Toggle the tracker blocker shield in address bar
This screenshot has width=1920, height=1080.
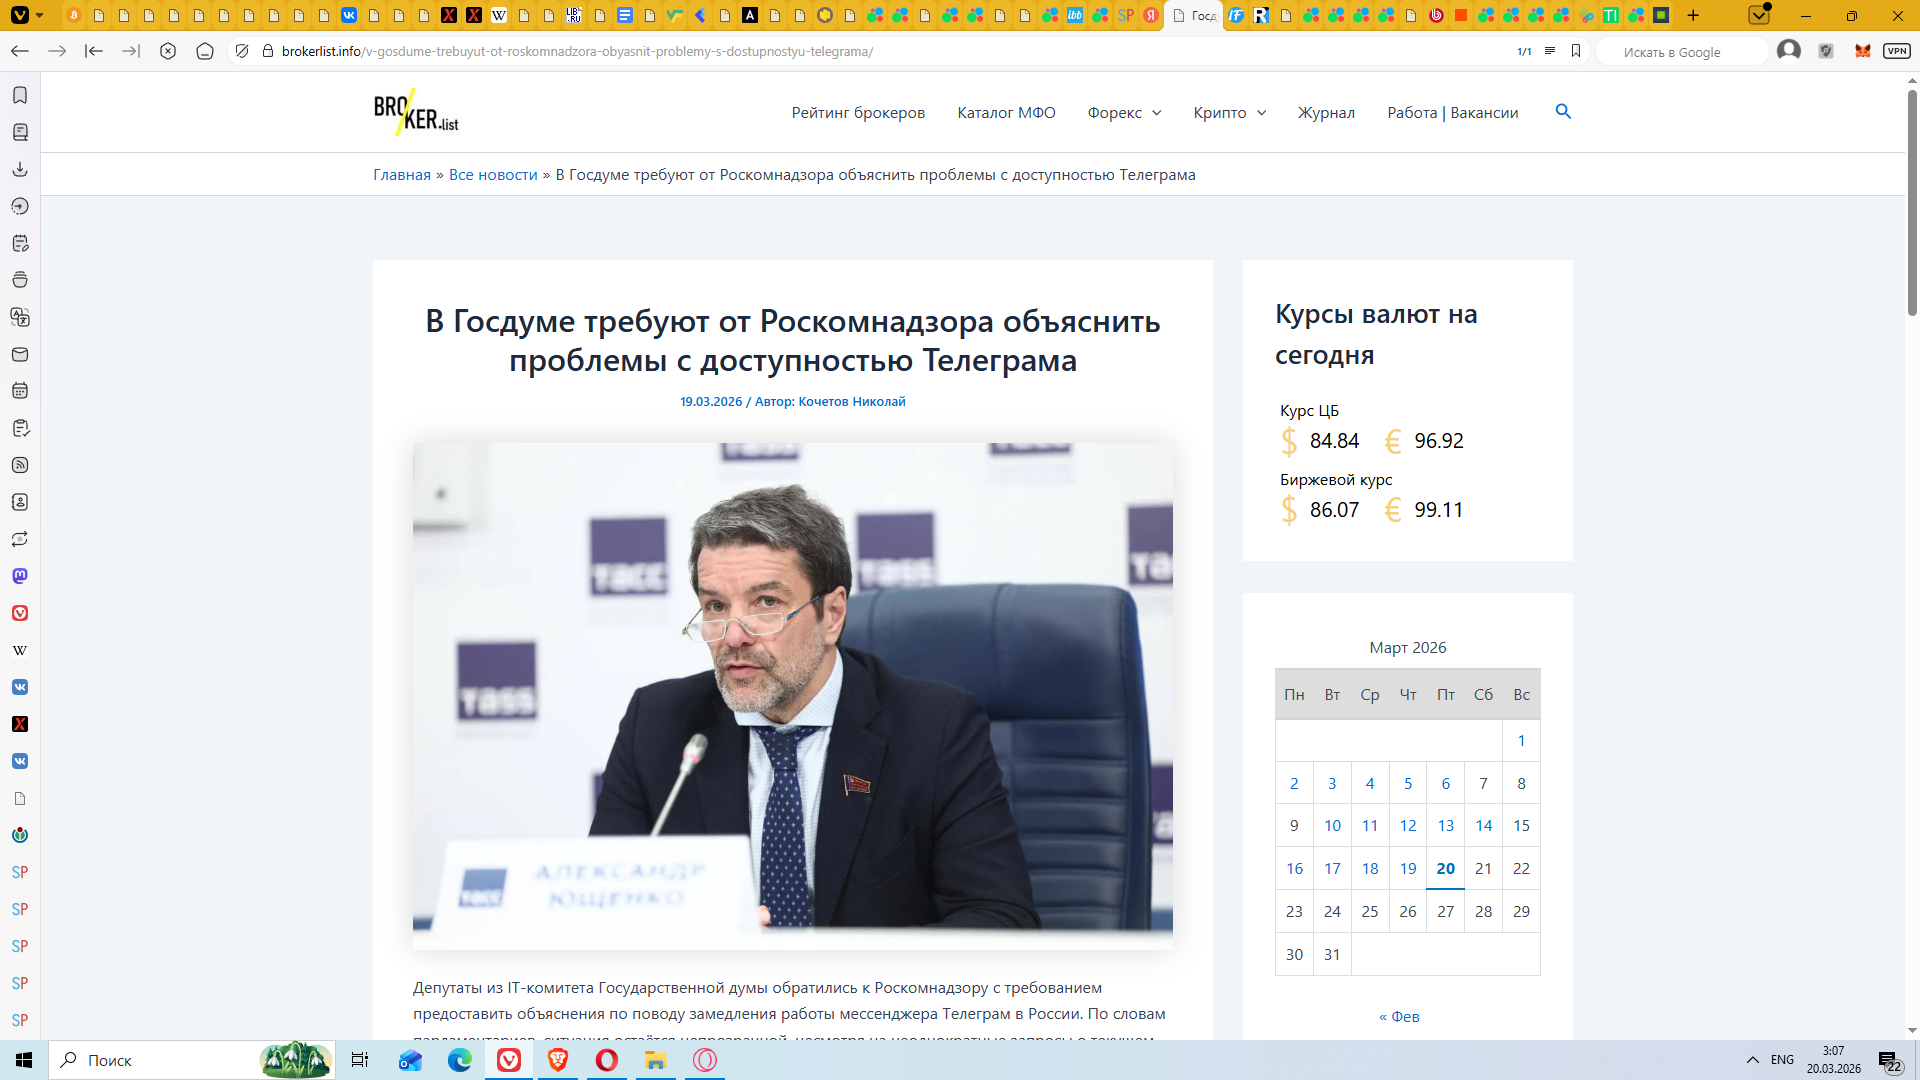tap(242, 51)
